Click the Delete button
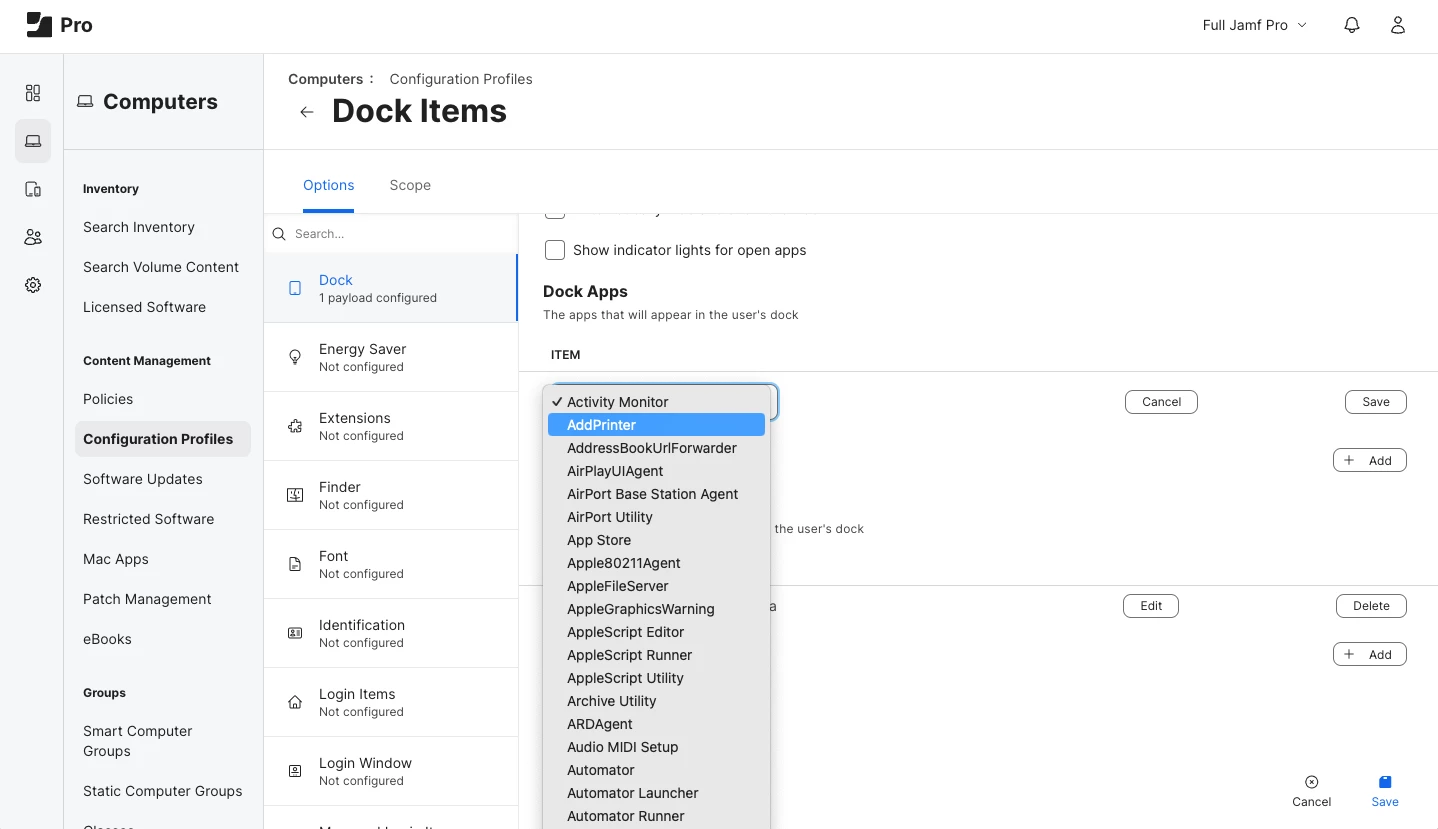 tap(1371, 606)
